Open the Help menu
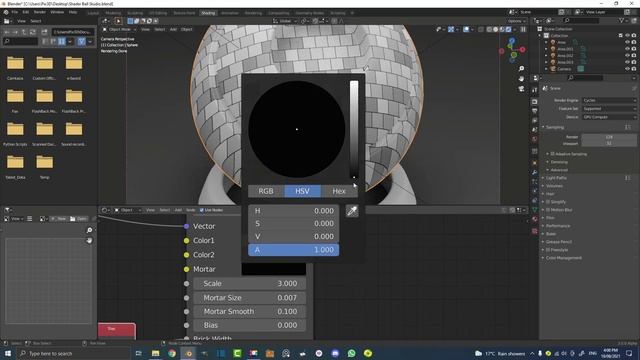The image size is (640, 360). point(73,12)
